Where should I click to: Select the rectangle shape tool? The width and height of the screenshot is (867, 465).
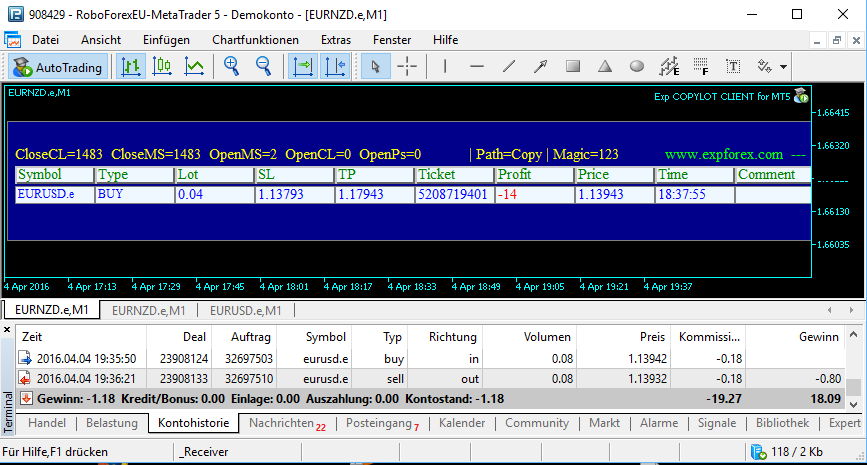click(573, 67)
